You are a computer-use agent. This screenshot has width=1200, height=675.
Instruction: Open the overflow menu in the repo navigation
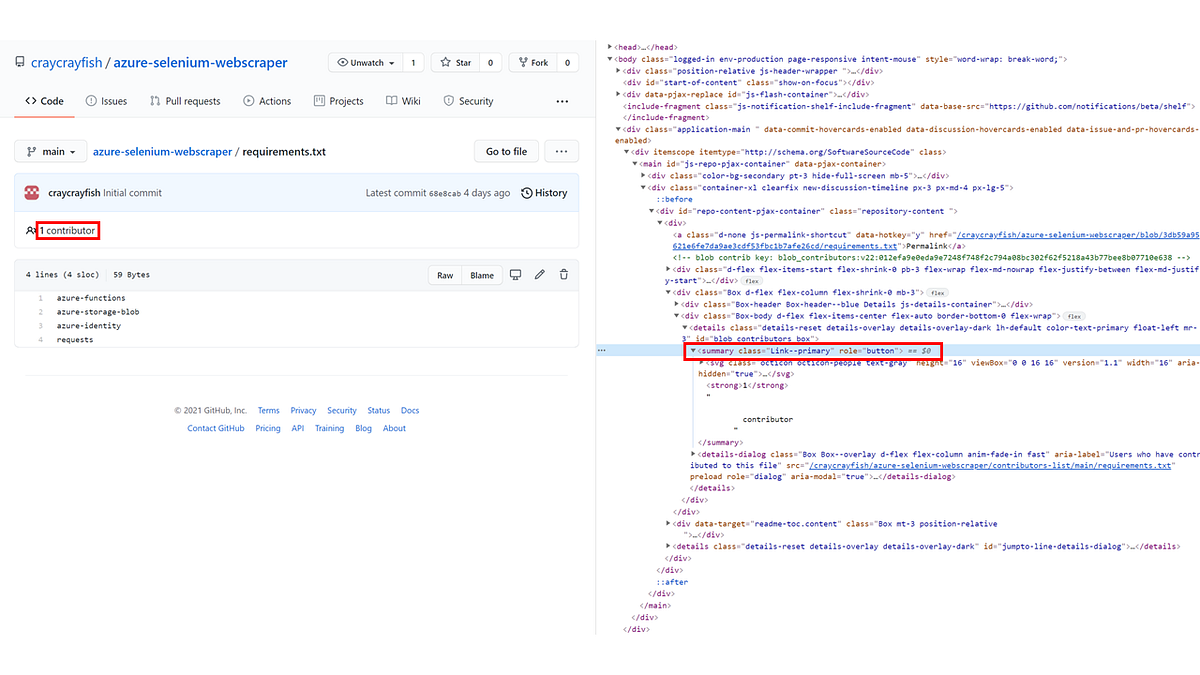point(562,101)
